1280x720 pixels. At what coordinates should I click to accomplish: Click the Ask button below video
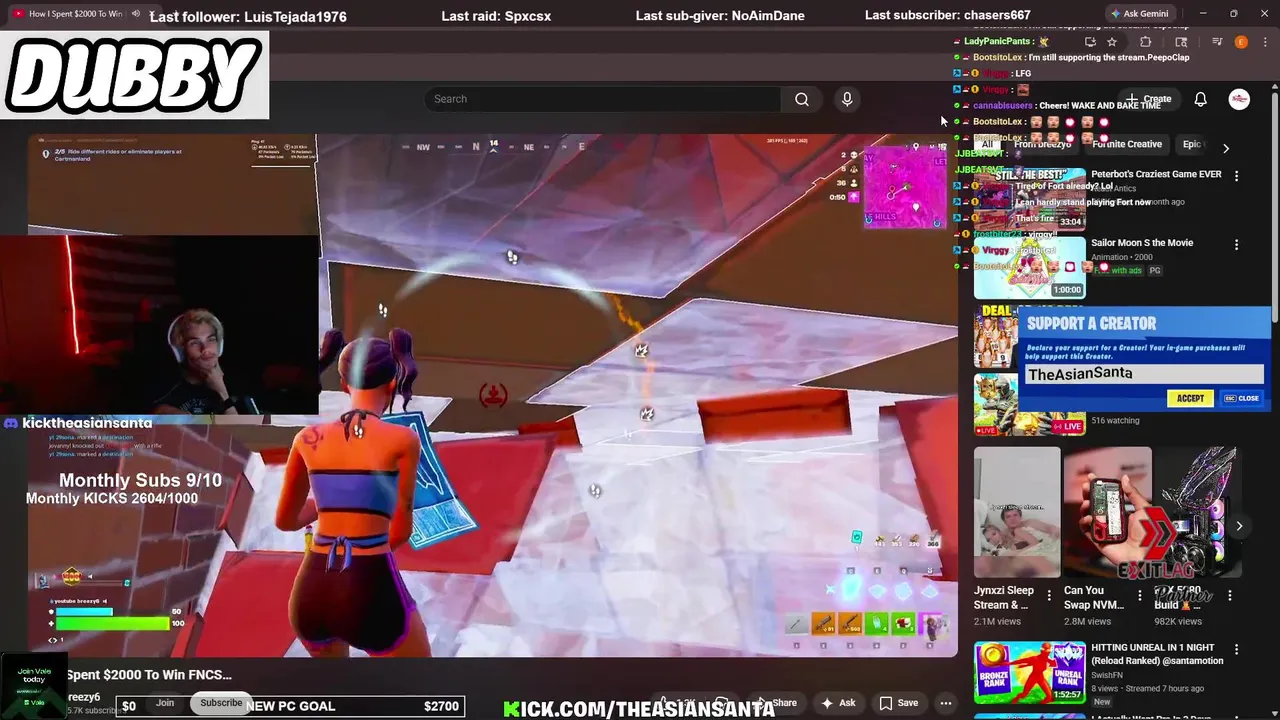838,703
